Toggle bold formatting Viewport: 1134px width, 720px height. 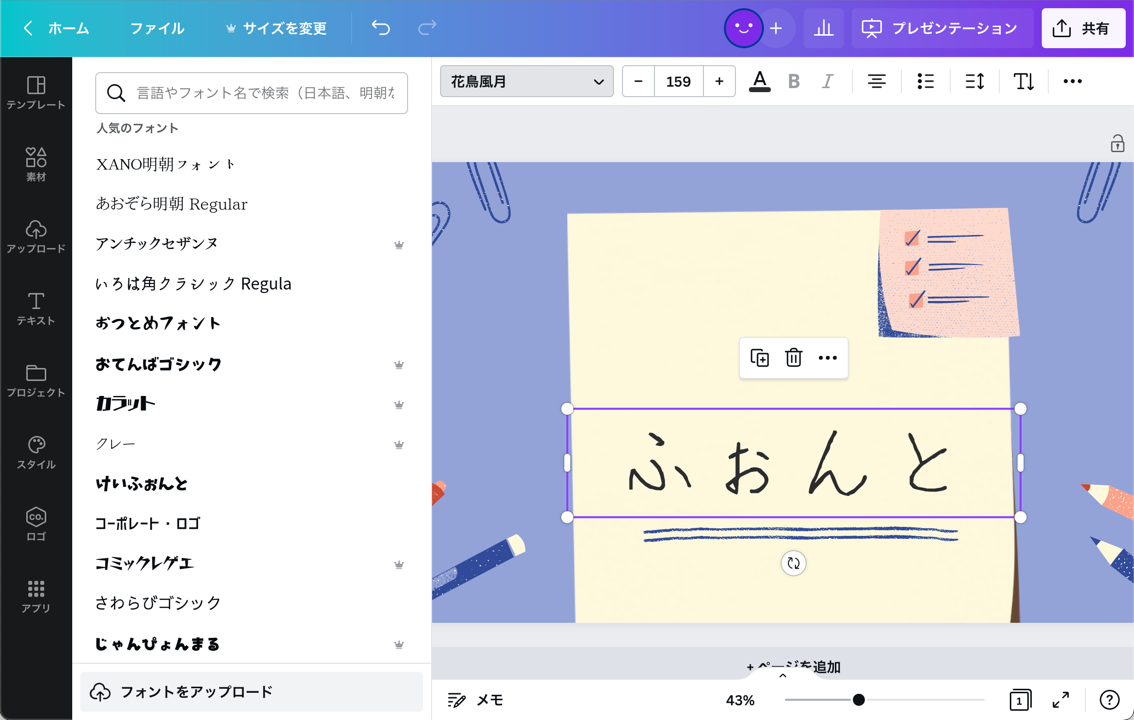[x=794, y=81]
